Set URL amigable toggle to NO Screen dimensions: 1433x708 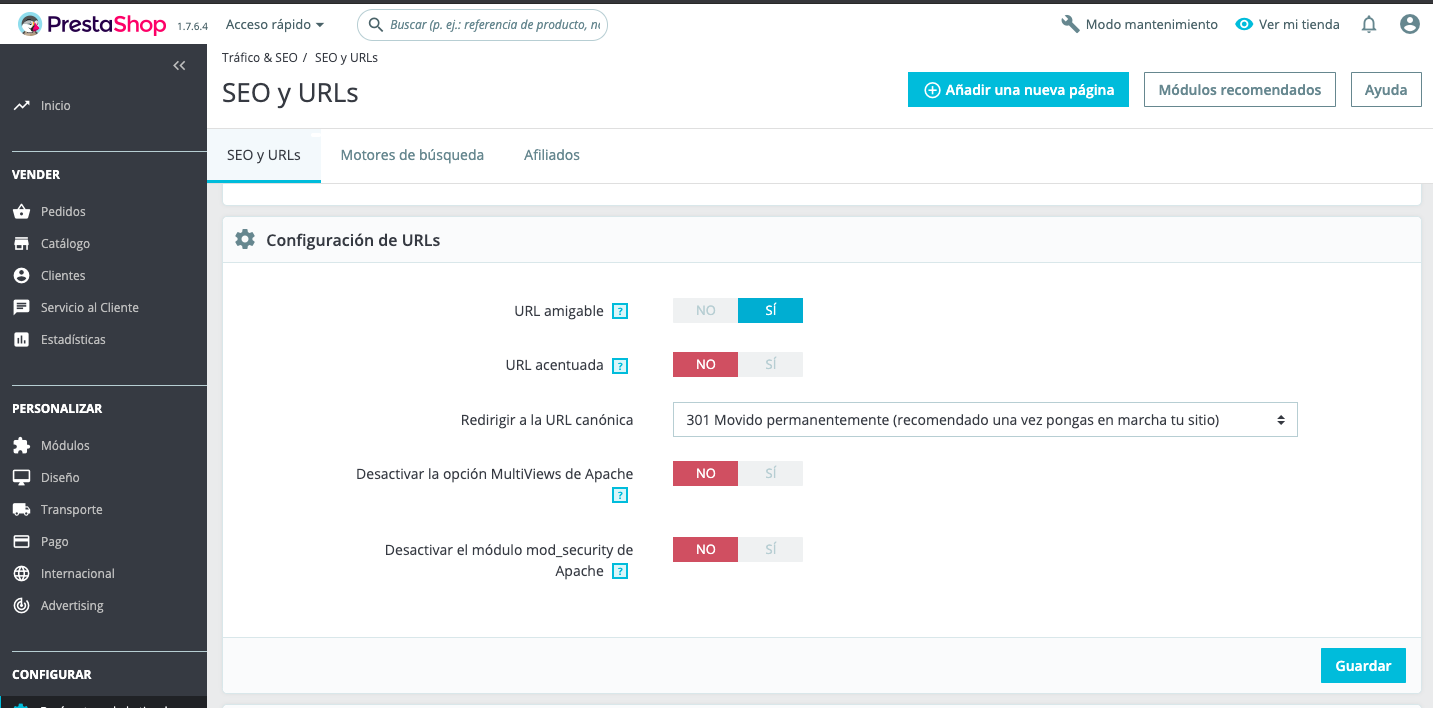705,311
